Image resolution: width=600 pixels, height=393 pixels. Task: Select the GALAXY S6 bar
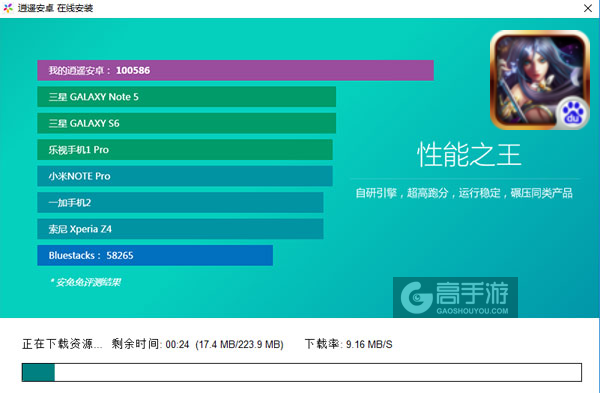point(186,123)
